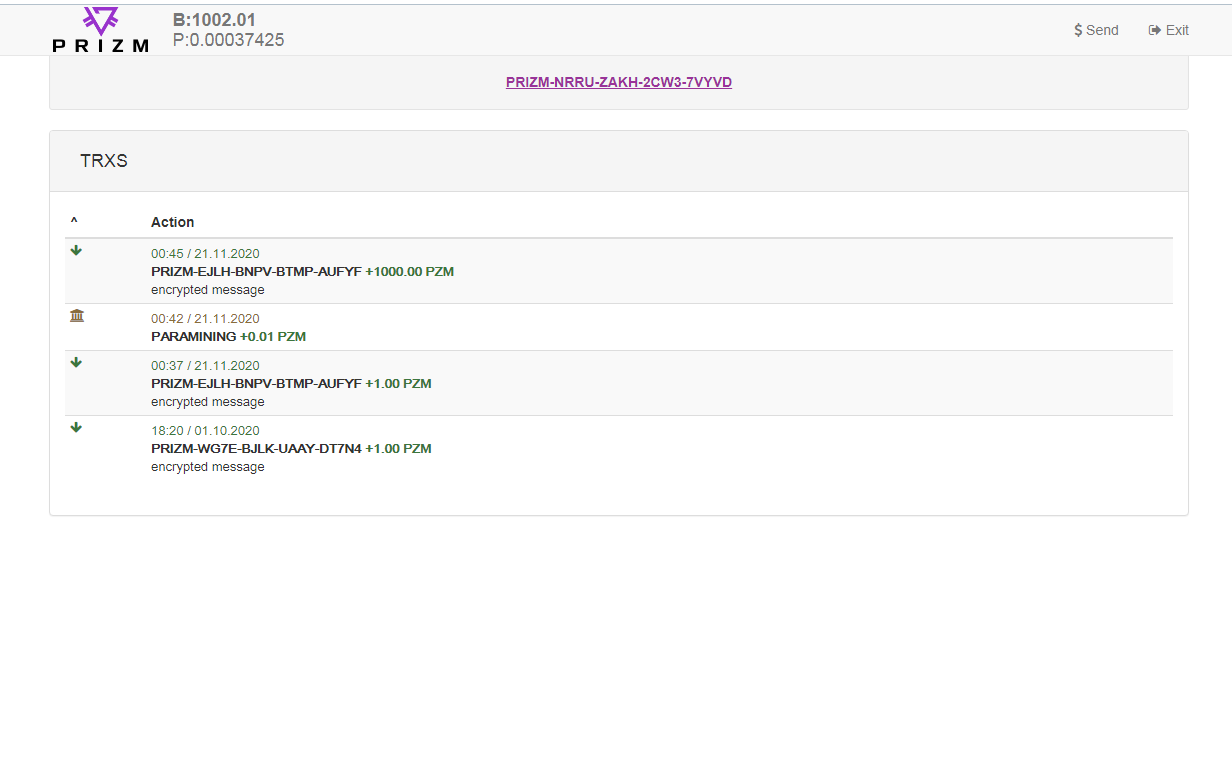Screen dimensions: 1232x758
Task: Click +1.00 PZM amount in 18:20 row
Action: coord(398,449)
